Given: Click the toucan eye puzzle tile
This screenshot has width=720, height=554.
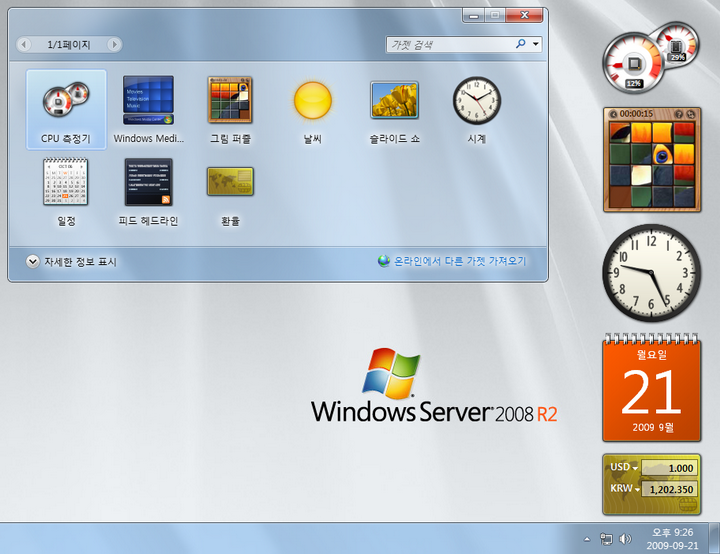Looking at the screenshot, I should pyautogui.click(x=662, y=154).
